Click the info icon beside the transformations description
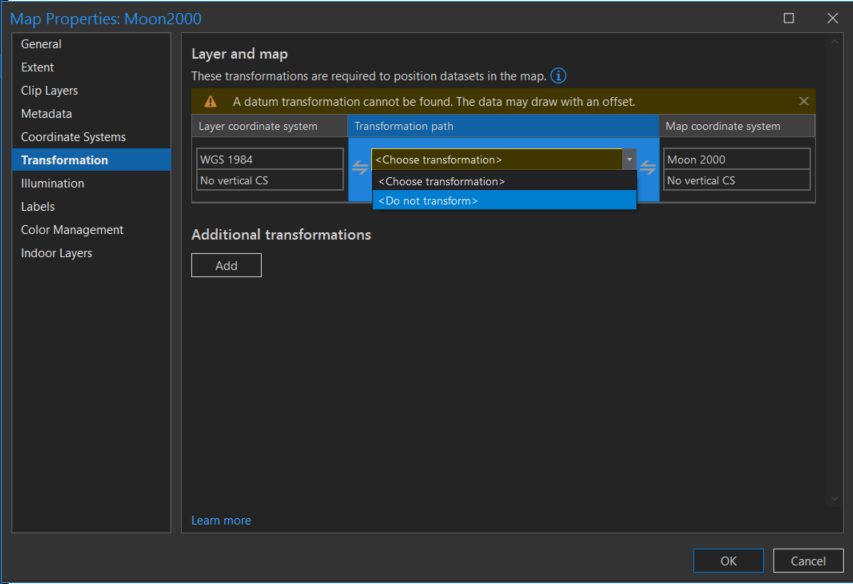 tap(558, 76)
